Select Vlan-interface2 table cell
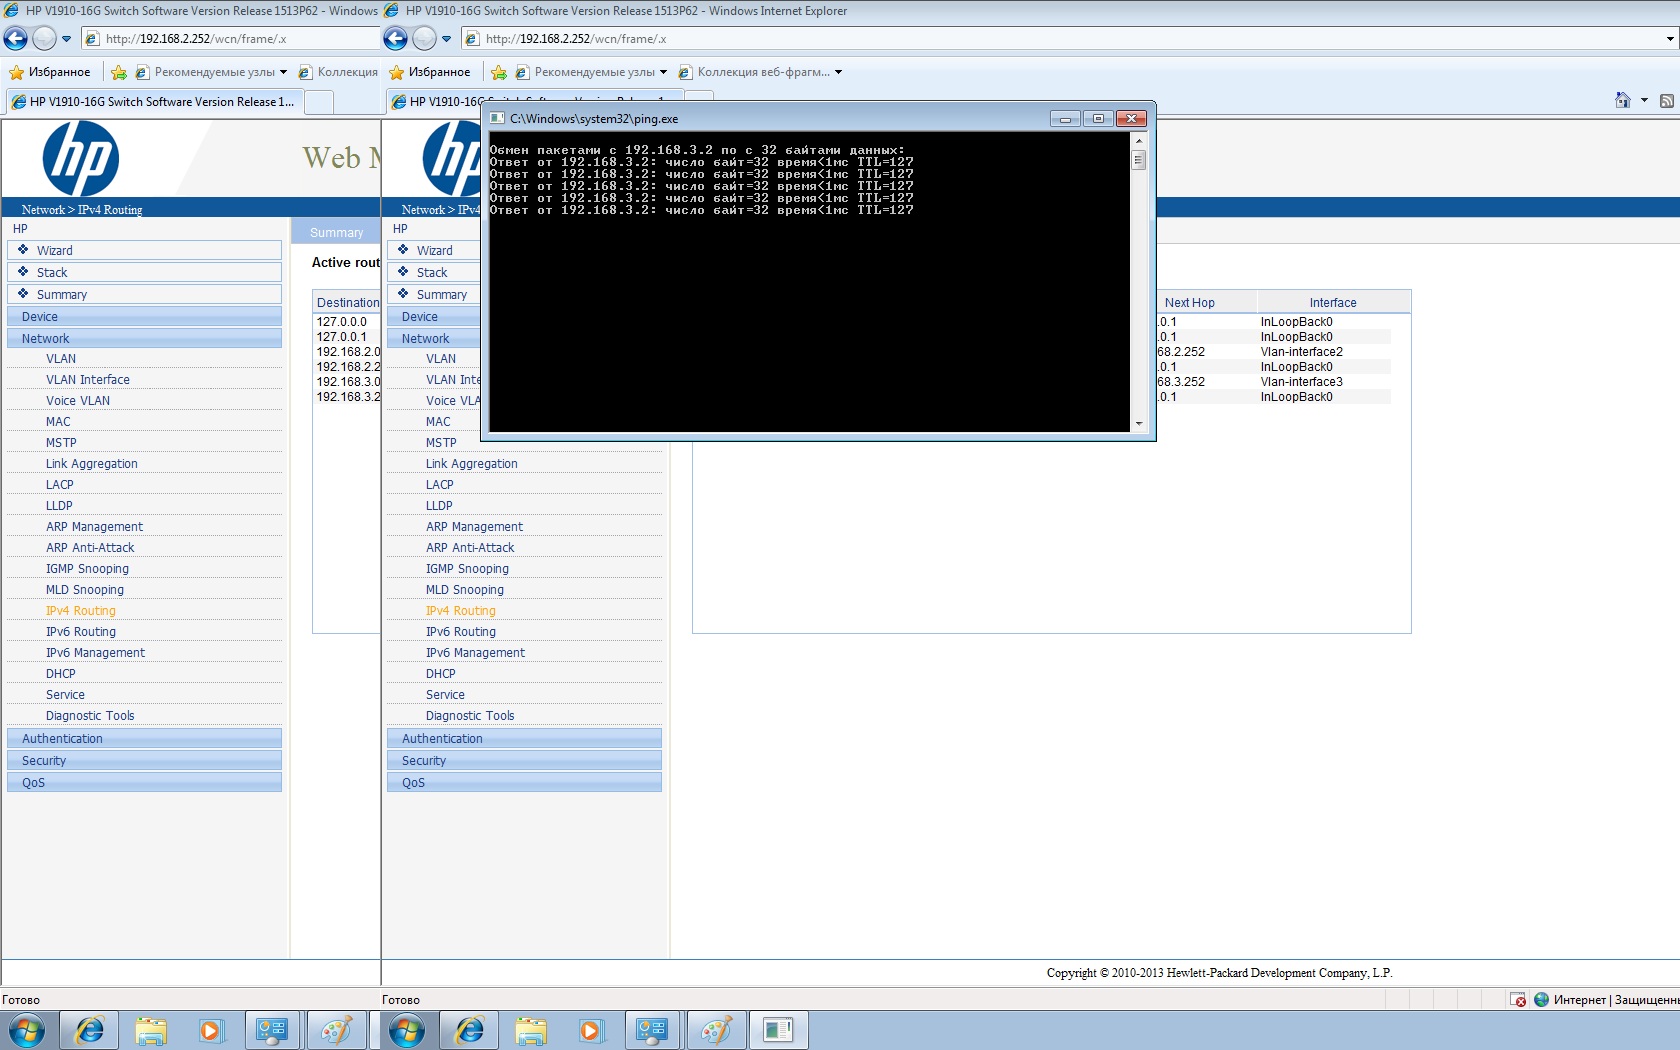The image size is (1680, 1050). pyautogui.click(x=1301, y=352)
